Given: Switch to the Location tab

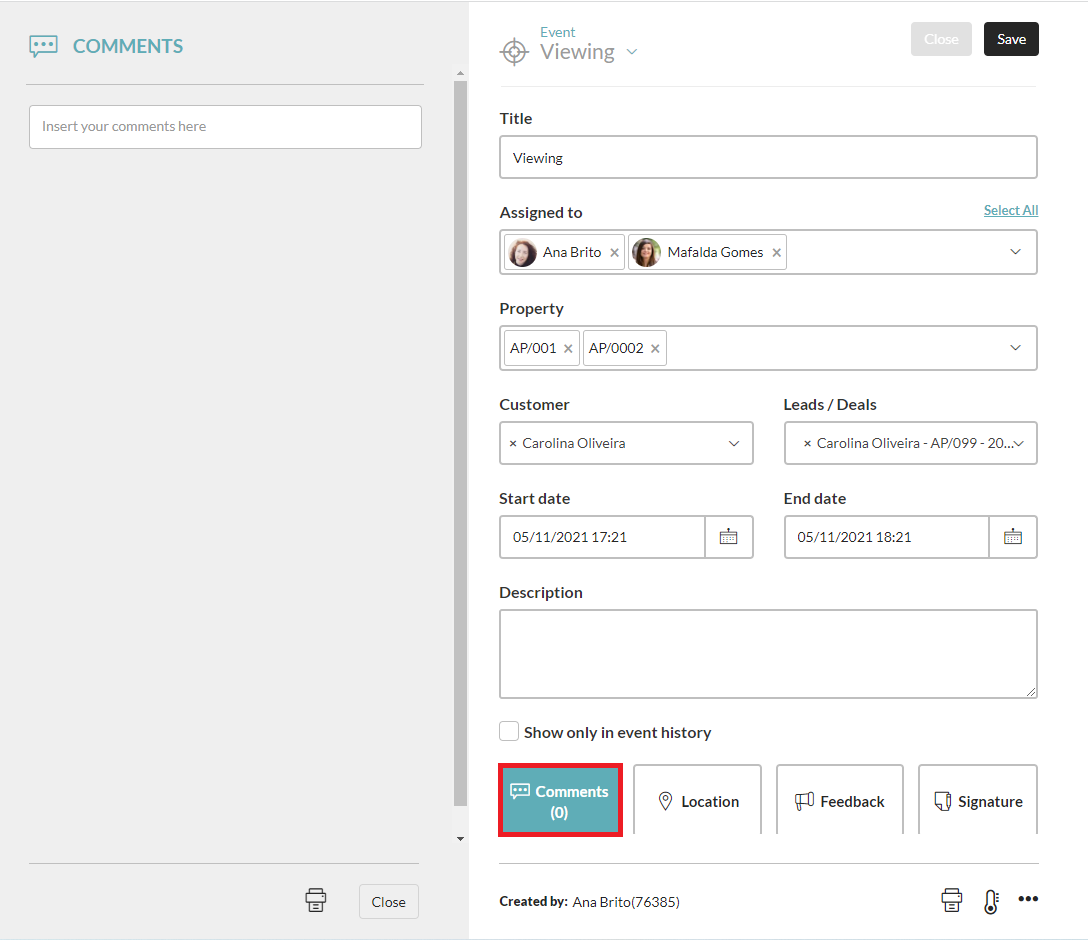Looking at the screenshot, I should [x=697, y=801].
